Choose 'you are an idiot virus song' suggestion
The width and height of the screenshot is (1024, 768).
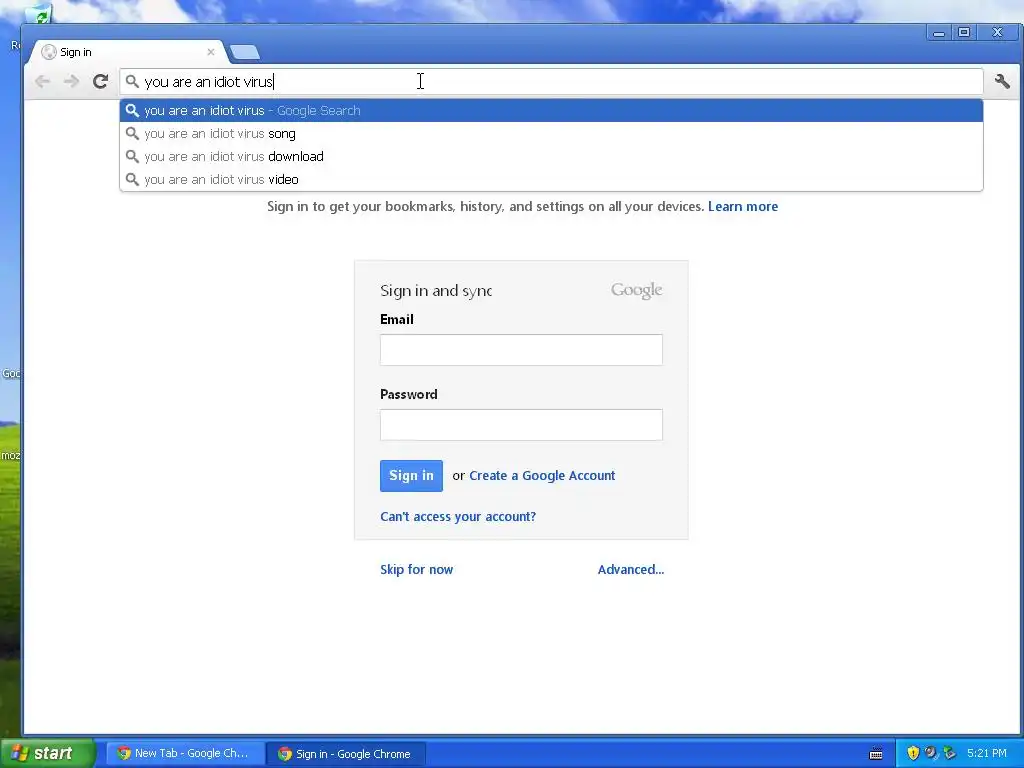(551, 133)
